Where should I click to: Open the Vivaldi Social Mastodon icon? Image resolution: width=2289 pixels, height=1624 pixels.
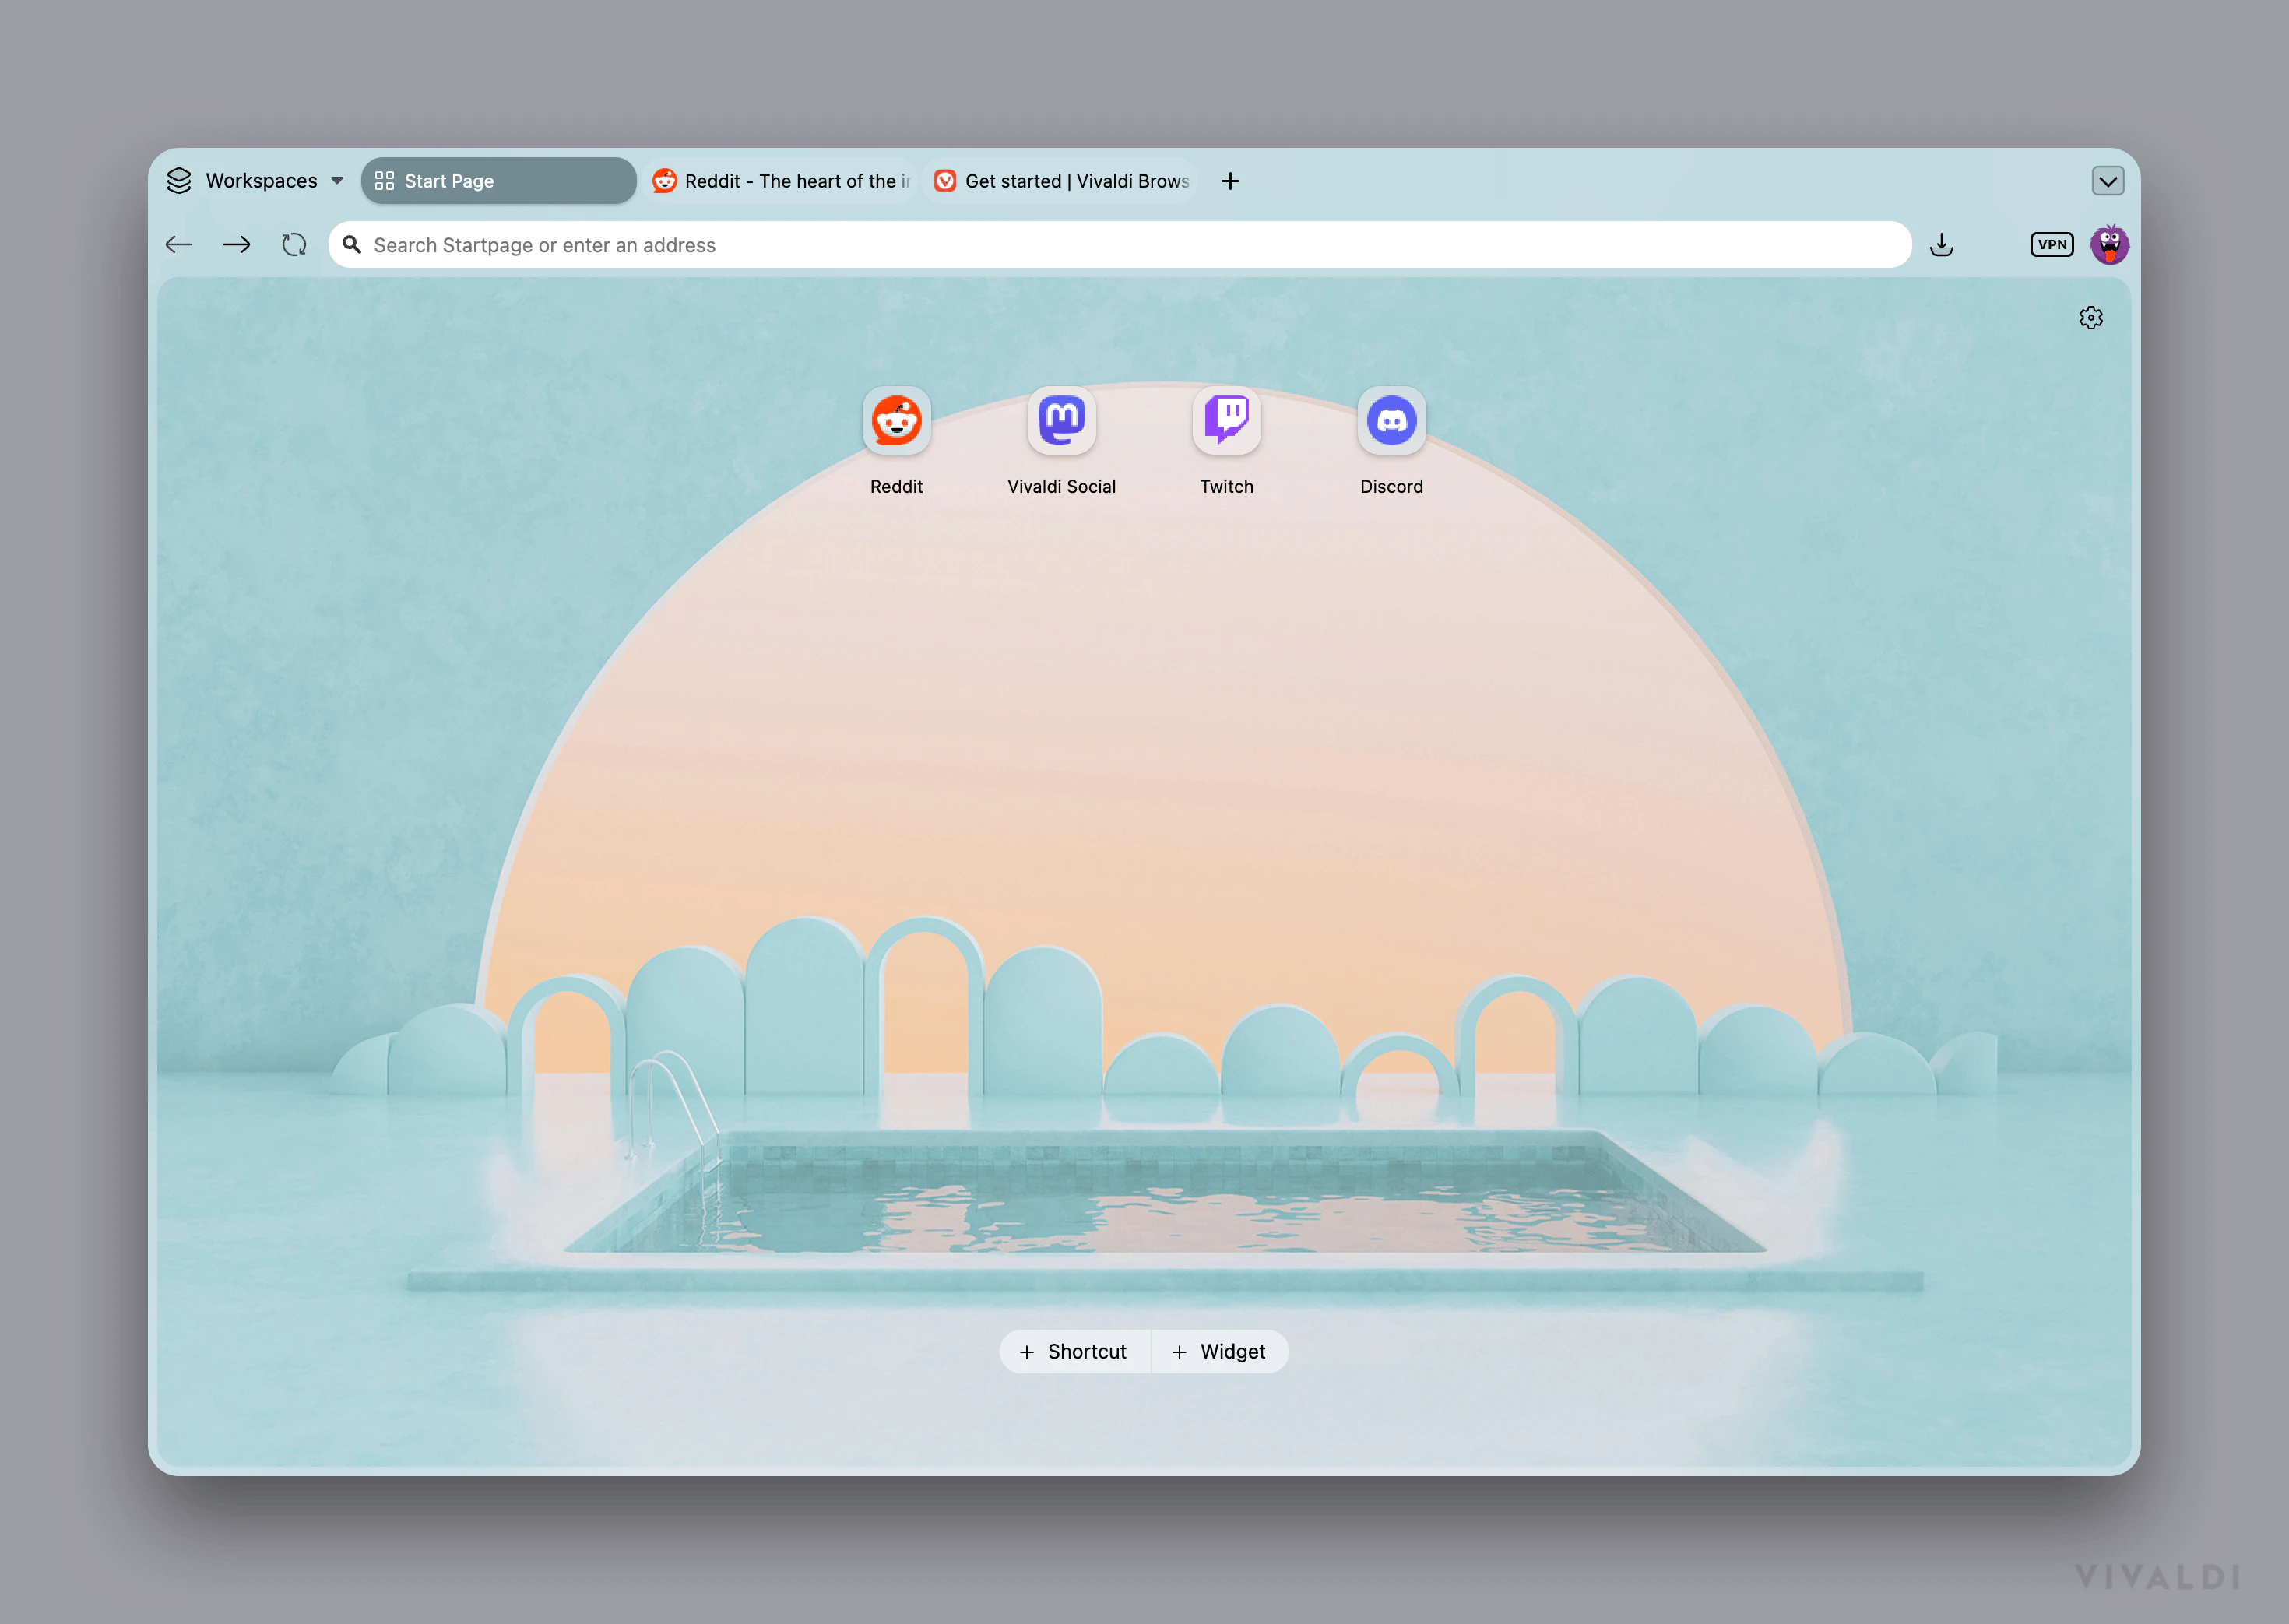(x=1061, y=421)
